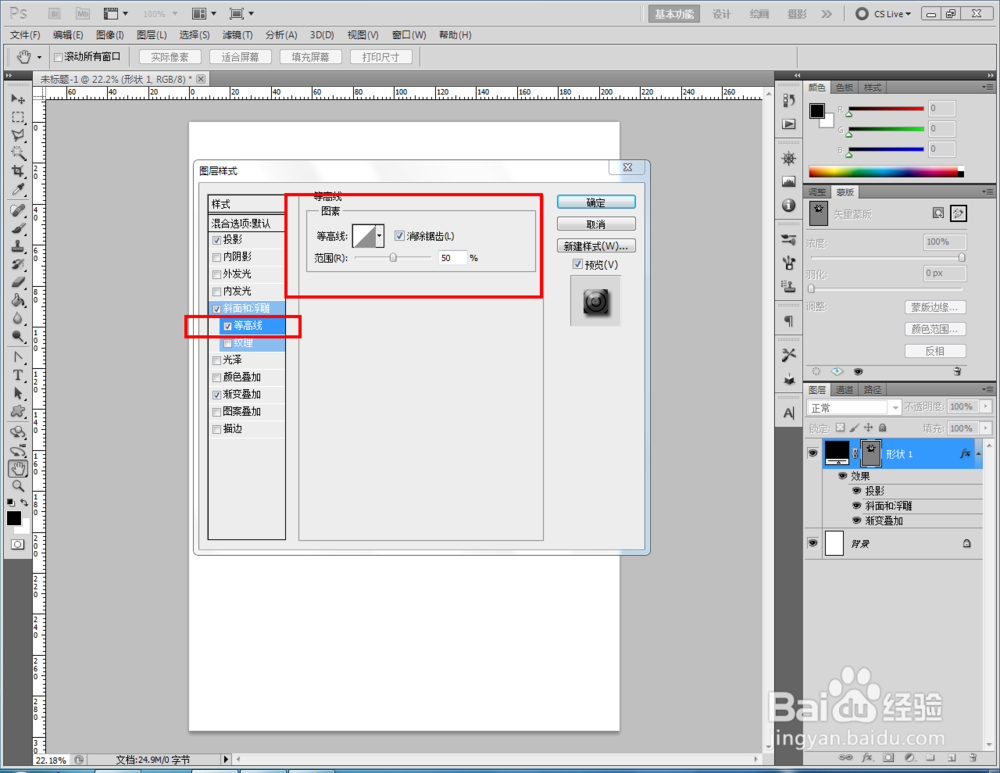Open the 图层(L) menu
Image resolution: width=1000 pixels, height=773 pixels.
tap(151, 35)
